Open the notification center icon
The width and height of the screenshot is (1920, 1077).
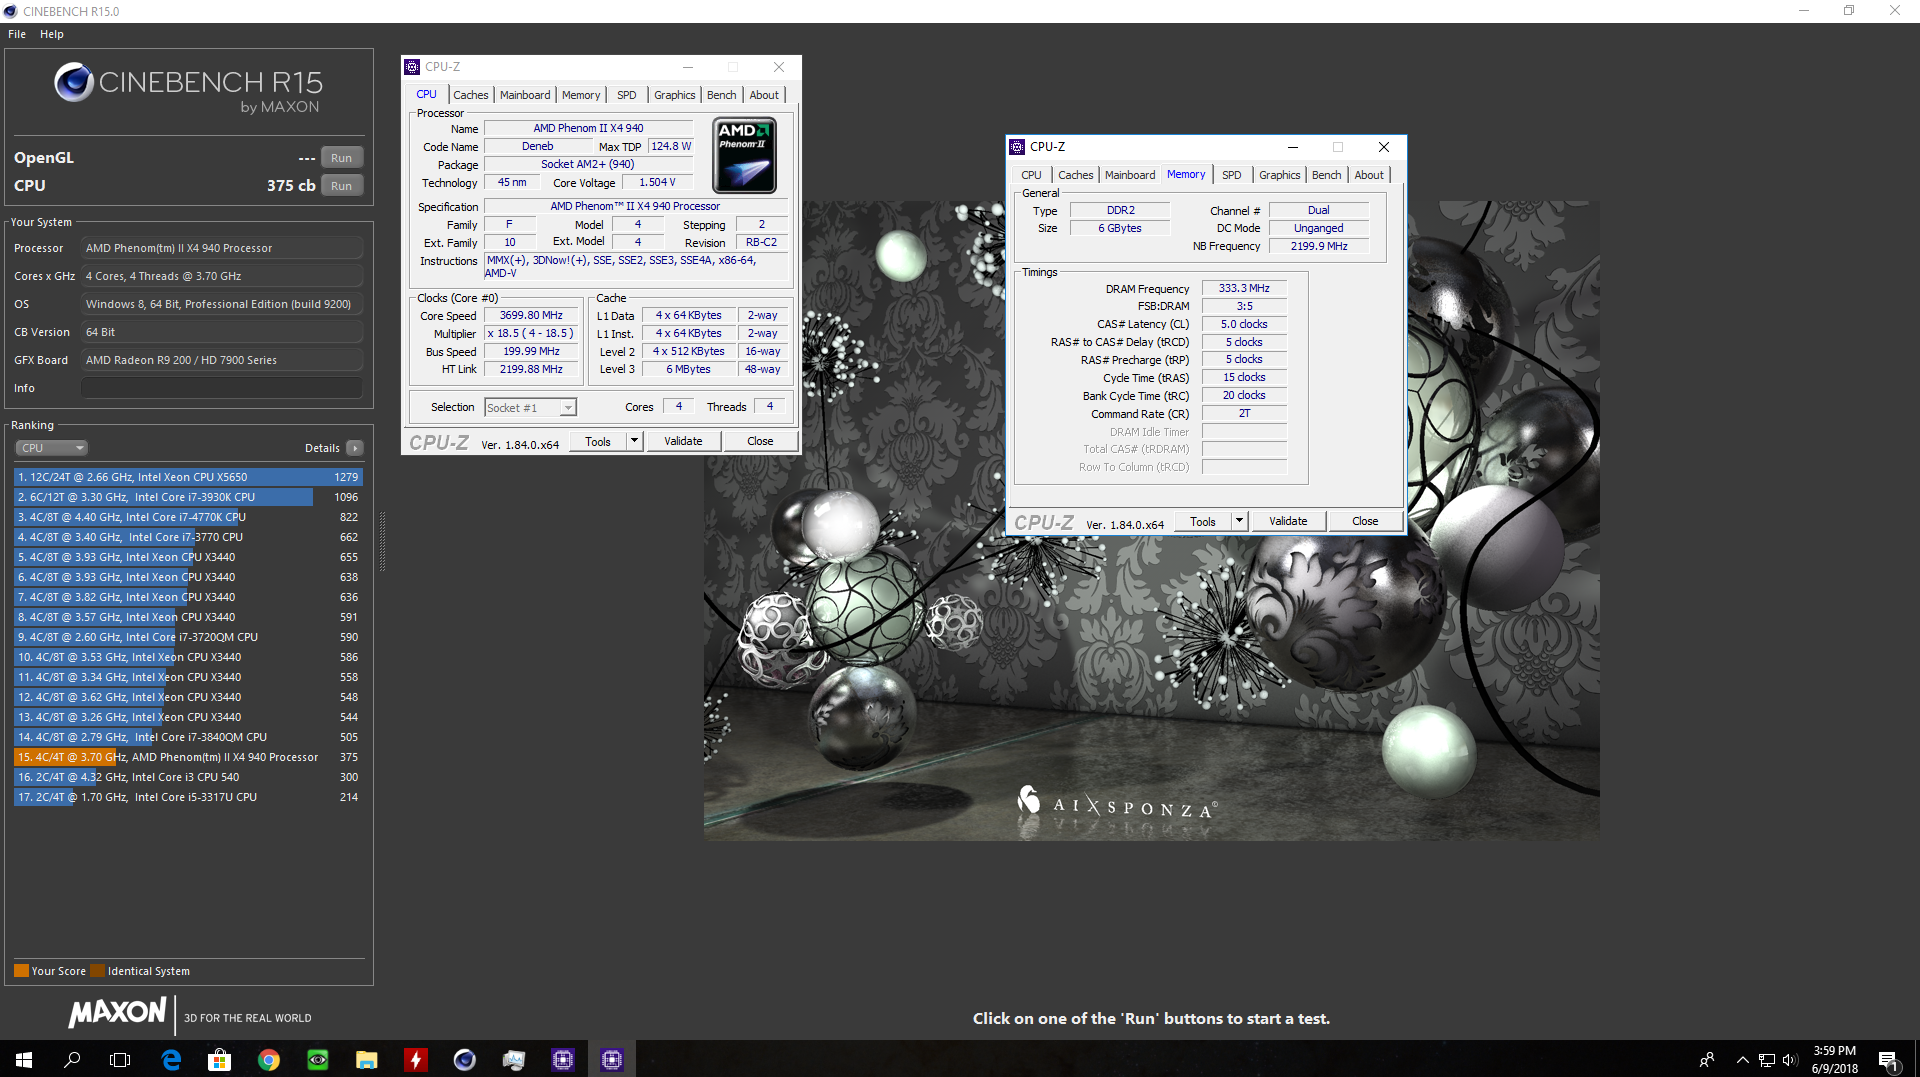(1888, 1059)
